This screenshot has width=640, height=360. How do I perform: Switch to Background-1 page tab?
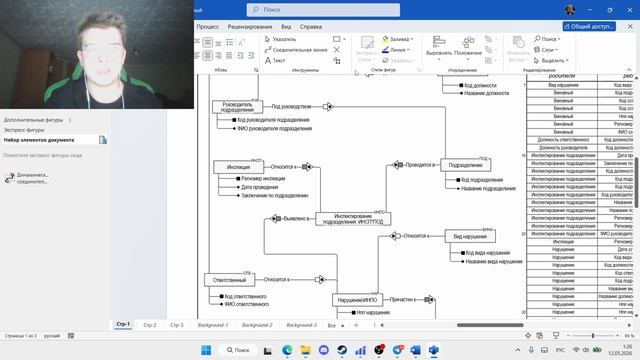pyautogui.click(x=213, y=325)
